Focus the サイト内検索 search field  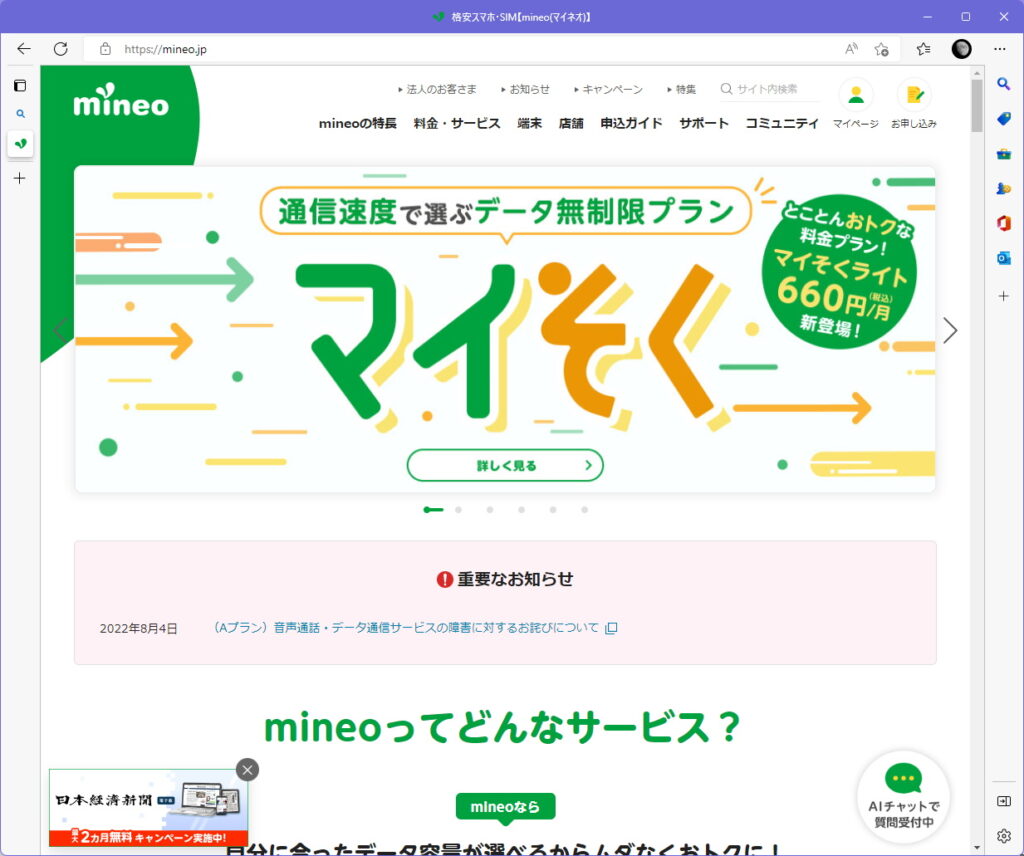pyautogui.click(x=769, y=89)
